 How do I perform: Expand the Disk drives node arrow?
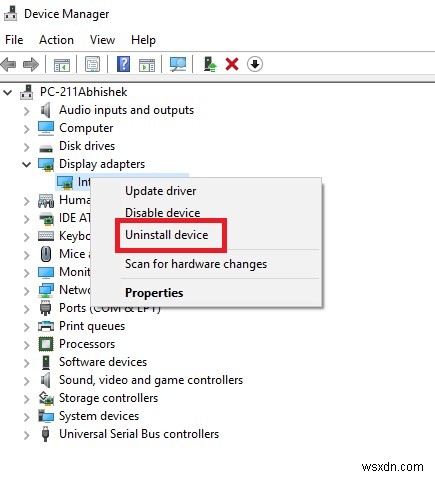coord(27,147)
